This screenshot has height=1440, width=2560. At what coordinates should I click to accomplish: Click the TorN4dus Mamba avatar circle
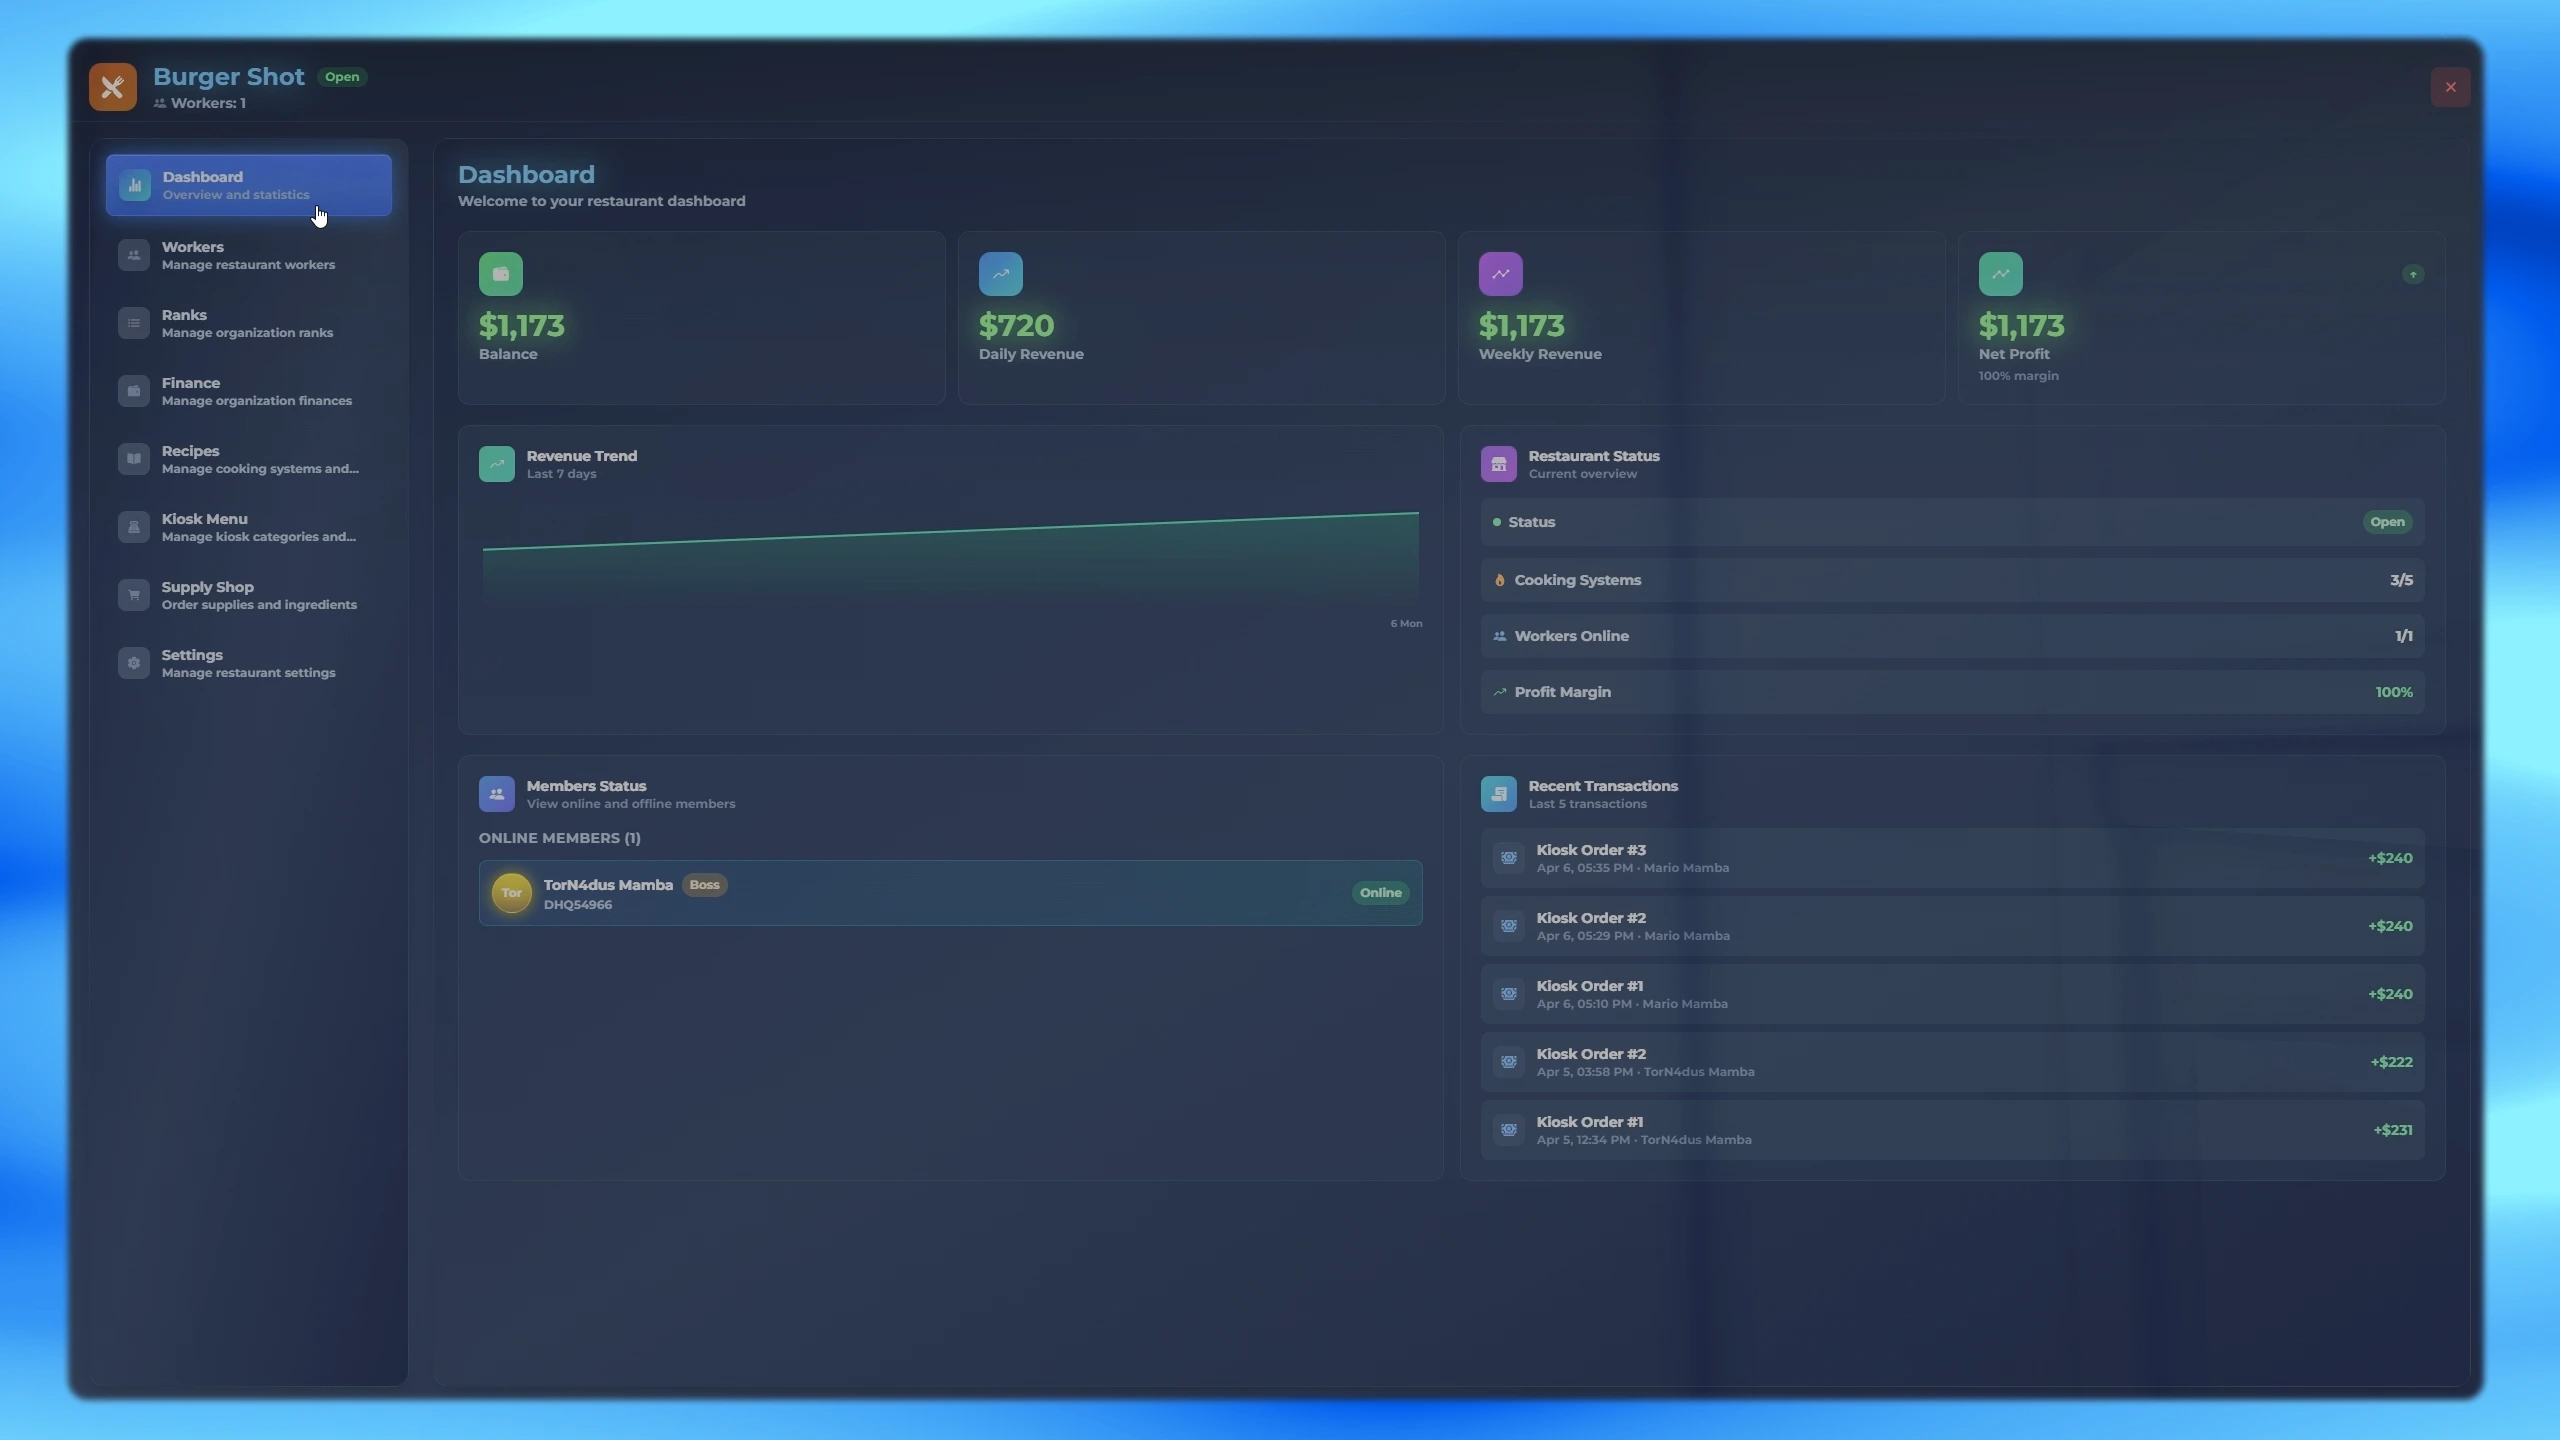[512, 893]
